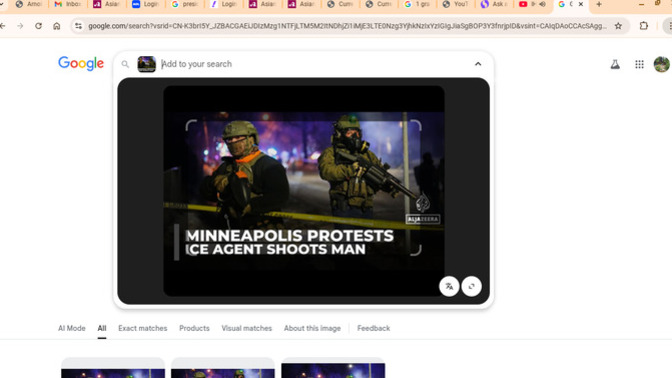Open the Exact matches tab
Screen dimensions: 672x378
143,328
